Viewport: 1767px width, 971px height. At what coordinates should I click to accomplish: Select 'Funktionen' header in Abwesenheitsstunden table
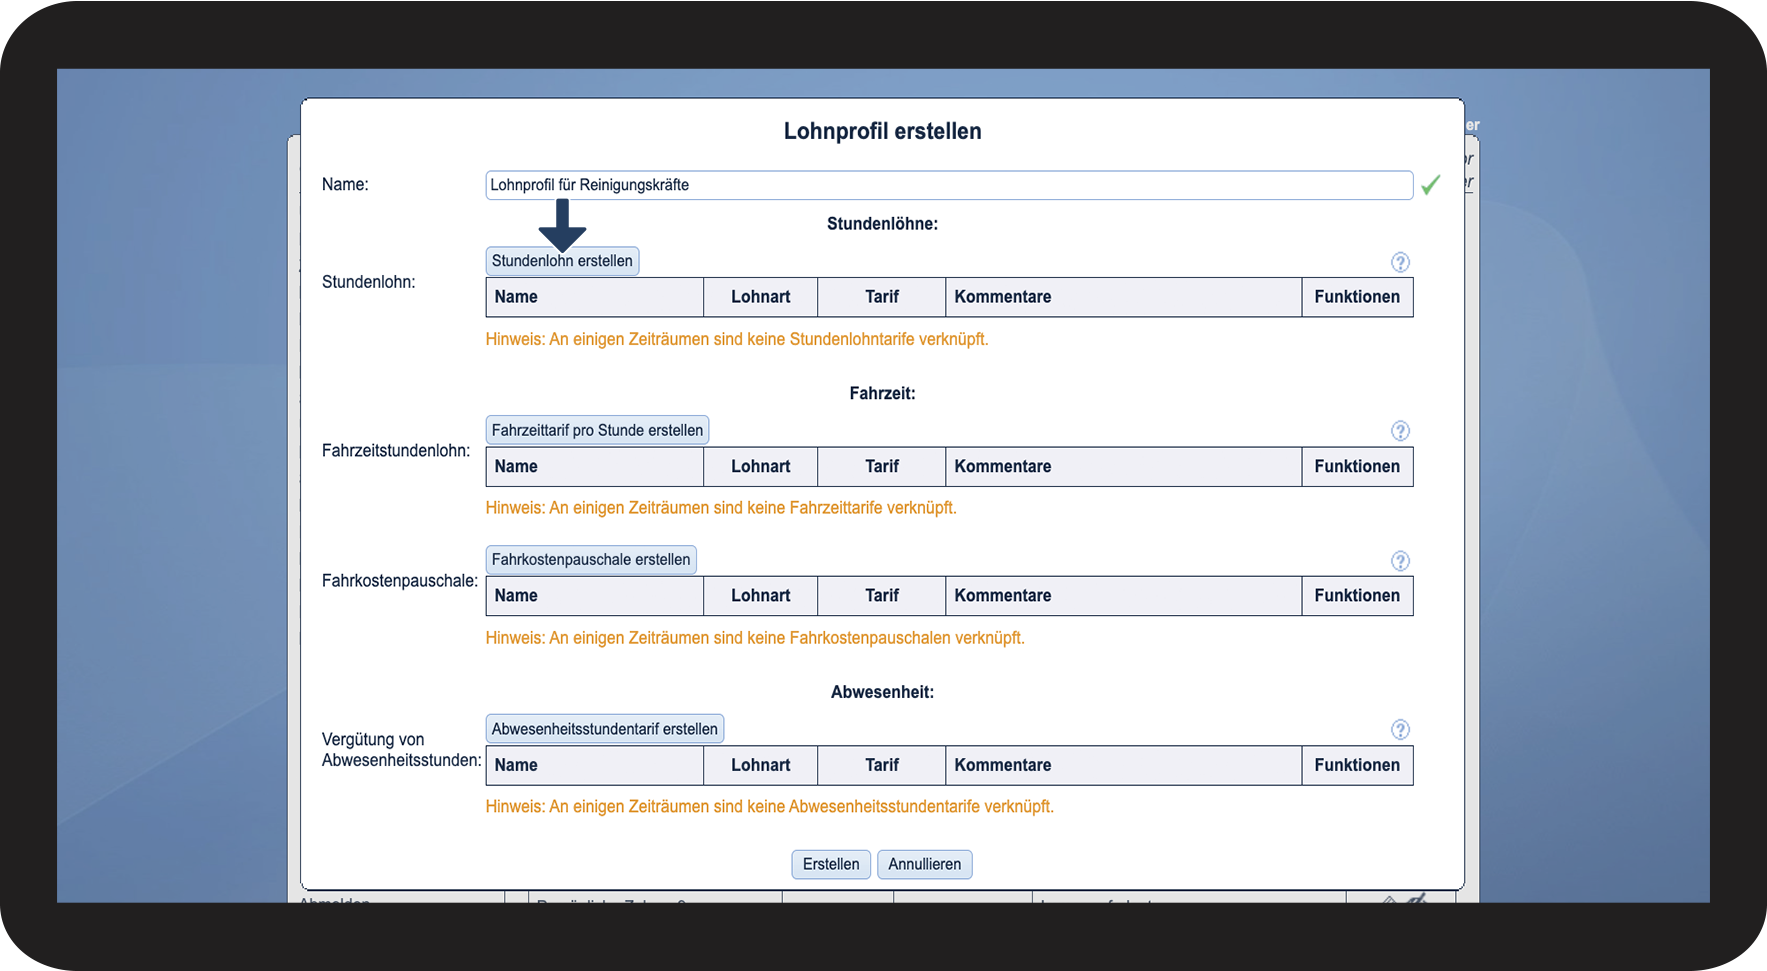pyautogui.click(x=1357, y=765)
